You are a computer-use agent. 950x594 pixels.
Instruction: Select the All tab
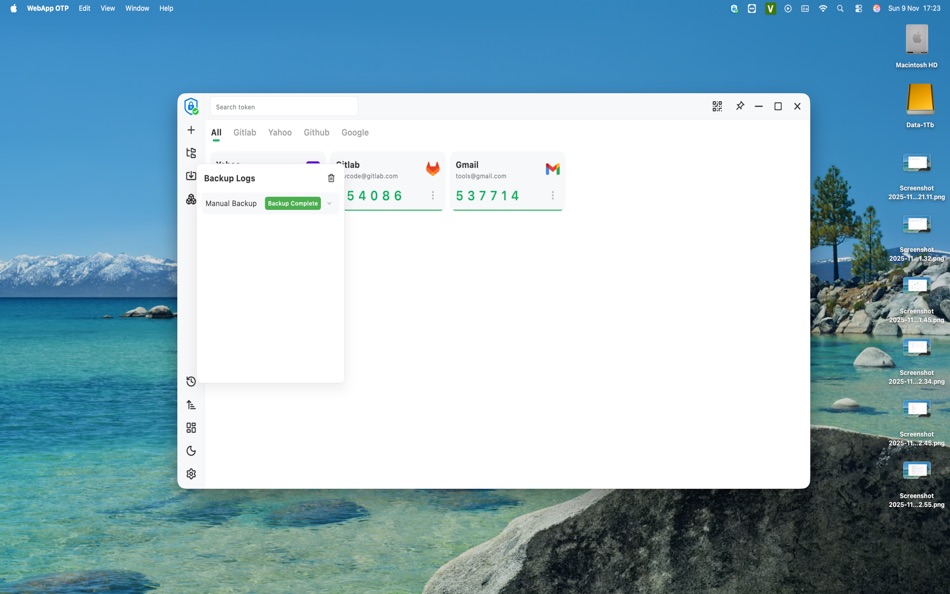pyautogui.click(x=216, y=132)
